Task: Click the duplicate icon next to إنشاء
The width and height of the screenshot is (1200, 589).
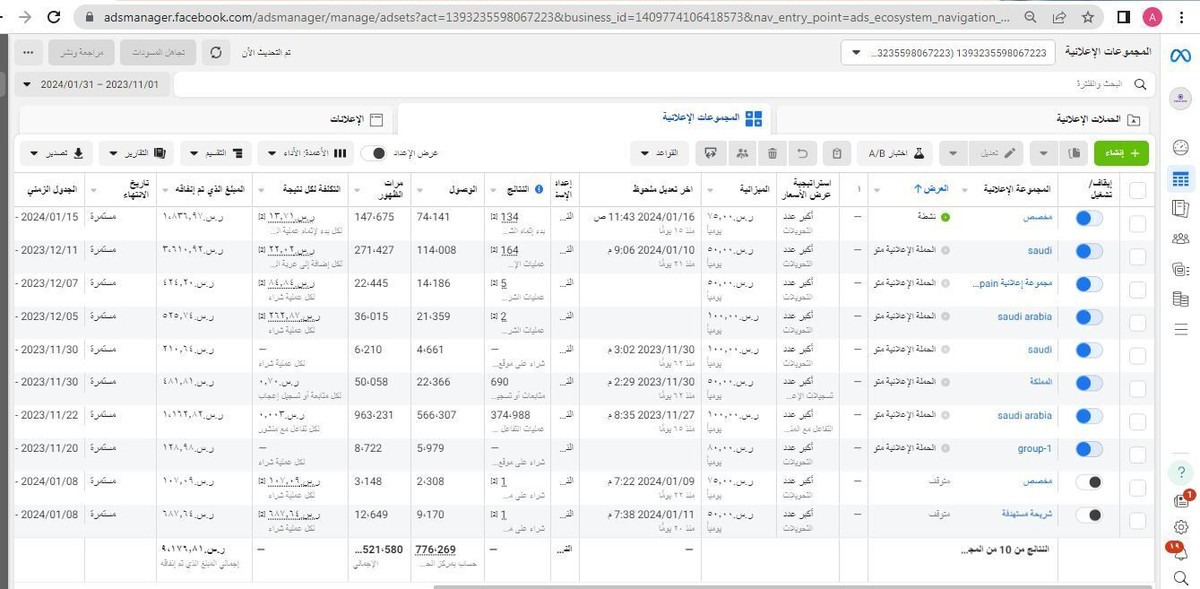Action: point(1073,152)
